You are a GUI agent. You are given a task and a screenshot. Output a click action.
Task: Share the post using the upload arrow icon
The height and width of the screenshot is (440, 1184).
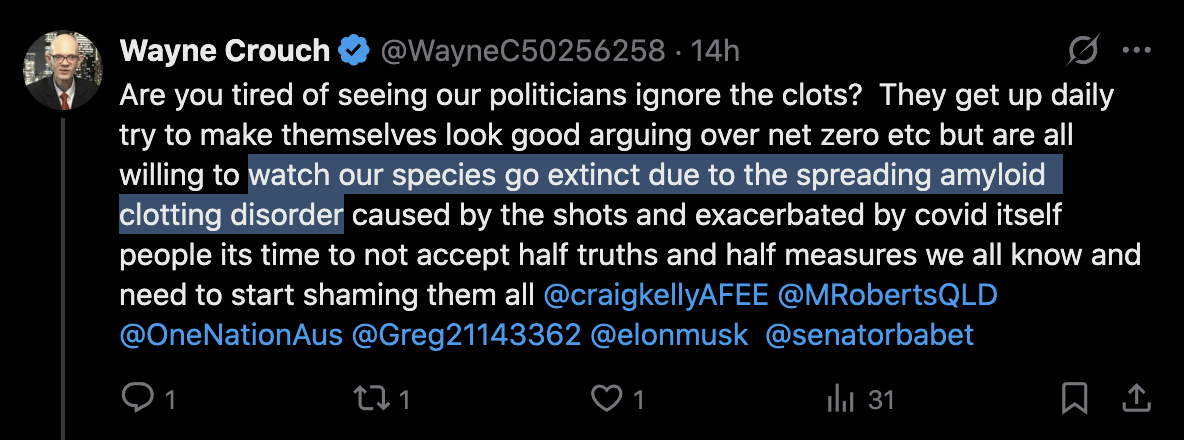click(x=1137, y=399)
